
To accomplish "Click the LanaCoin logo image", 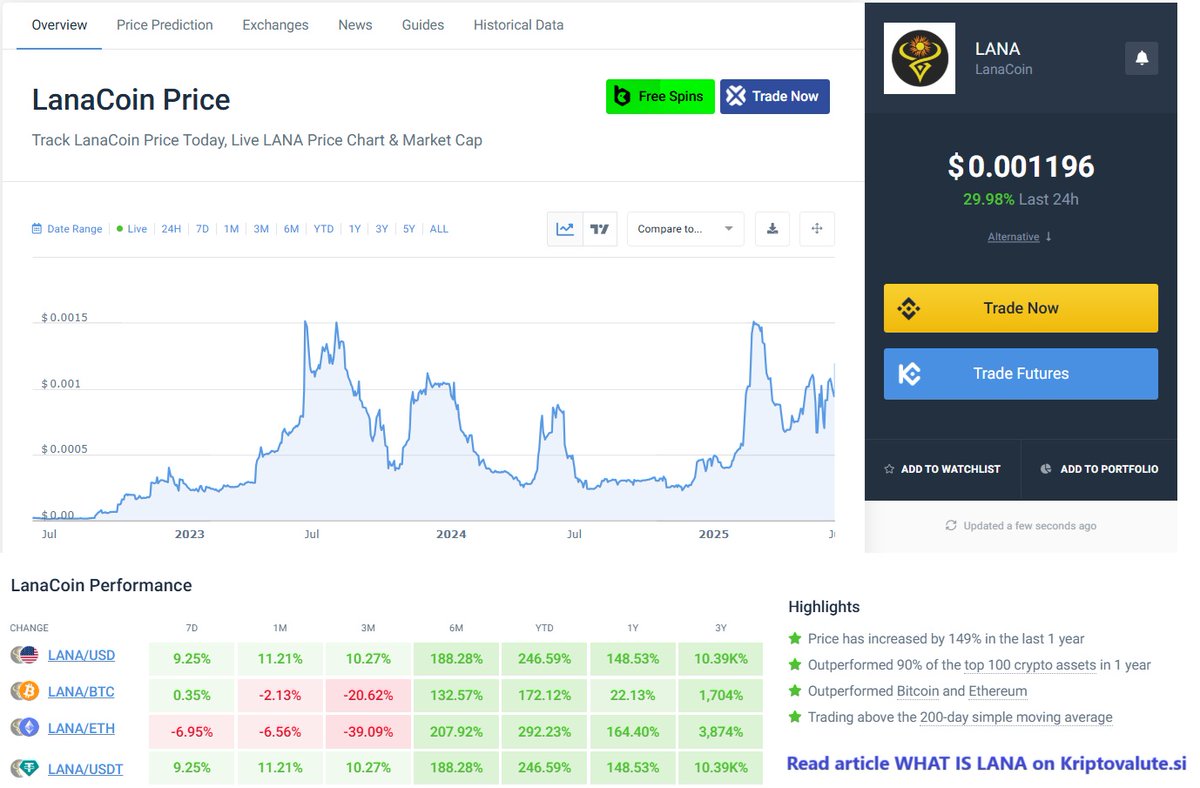I will [919, 58].
